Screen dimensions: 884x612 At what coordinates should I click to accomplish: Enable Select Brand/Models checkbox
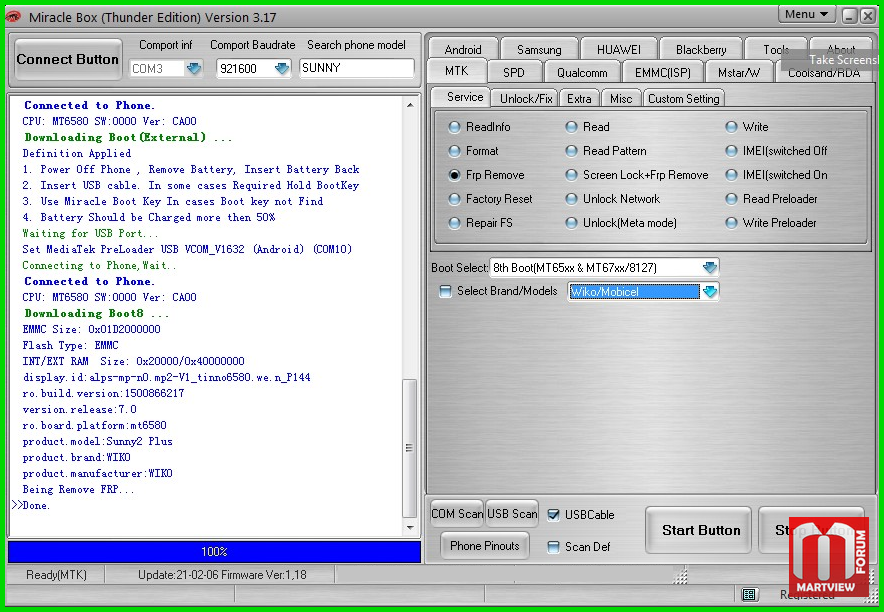click(x=445, y=291)
